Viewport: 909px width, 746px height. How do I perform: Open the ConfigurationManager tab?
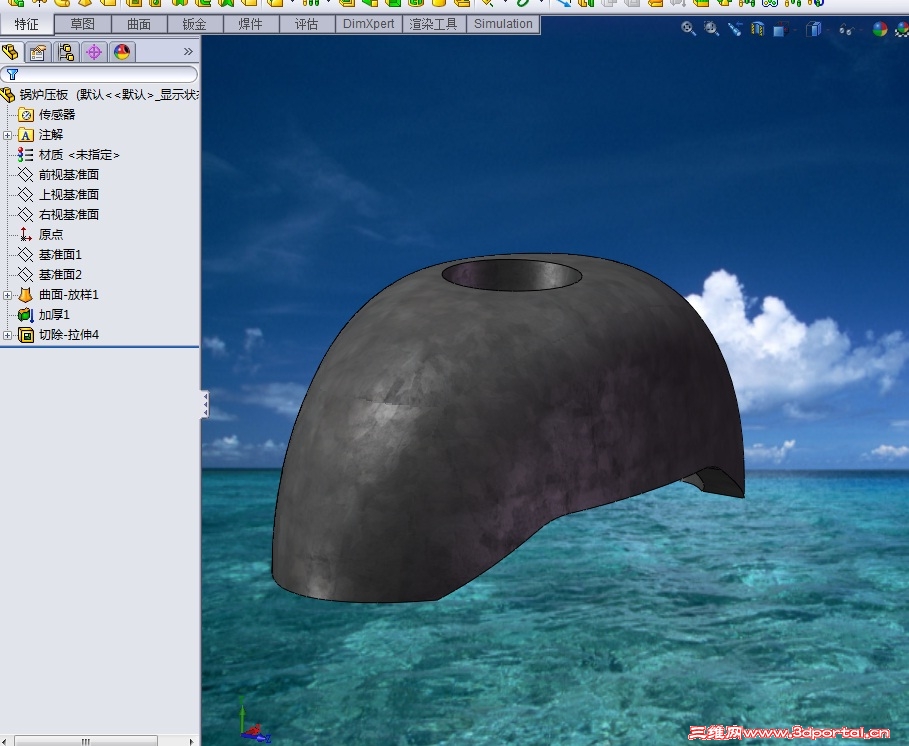click(66, 52)
